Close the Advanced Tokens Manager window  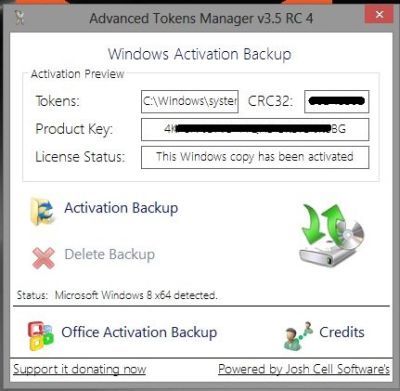coord(379,15)
